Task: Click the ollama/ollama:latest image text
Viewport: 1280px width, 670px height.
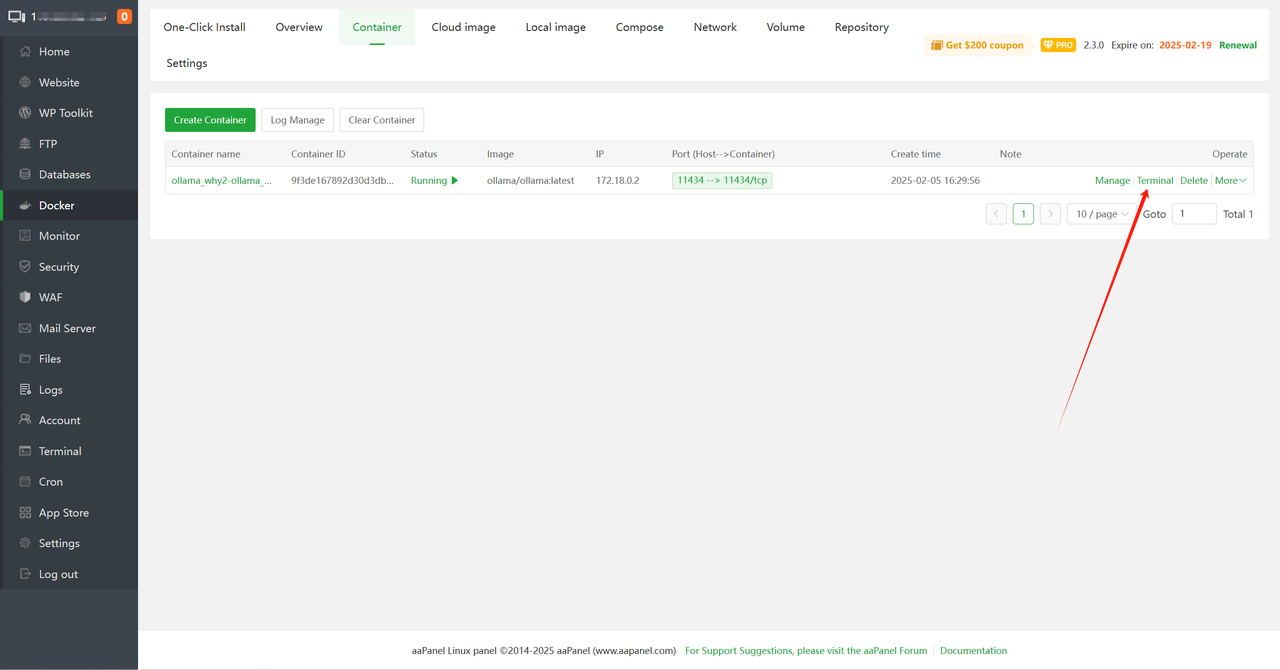Action: [x=530, y=181]
